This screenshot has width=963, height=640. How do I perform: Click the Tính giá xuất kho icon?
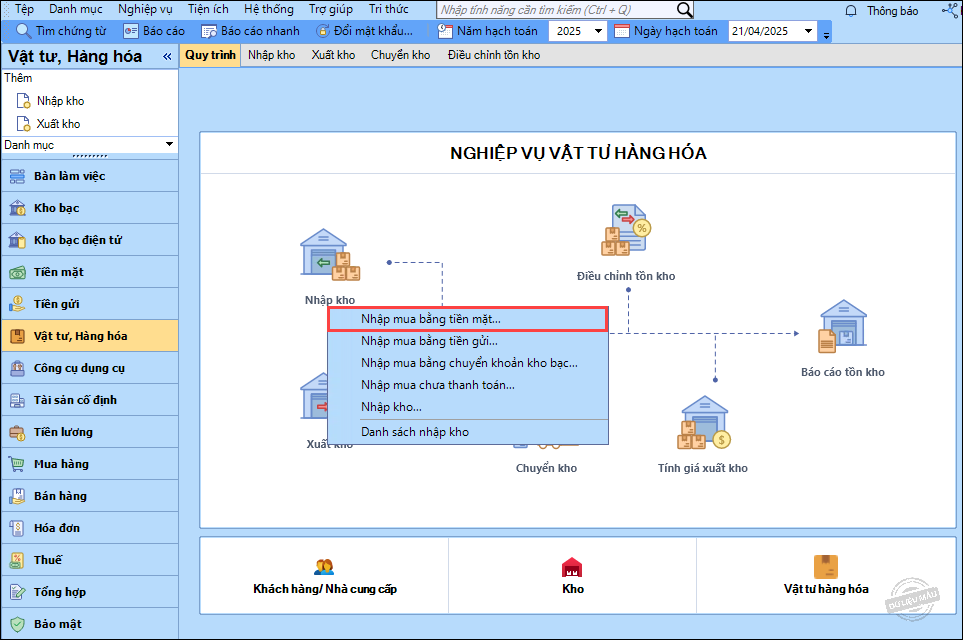(704, 424)
